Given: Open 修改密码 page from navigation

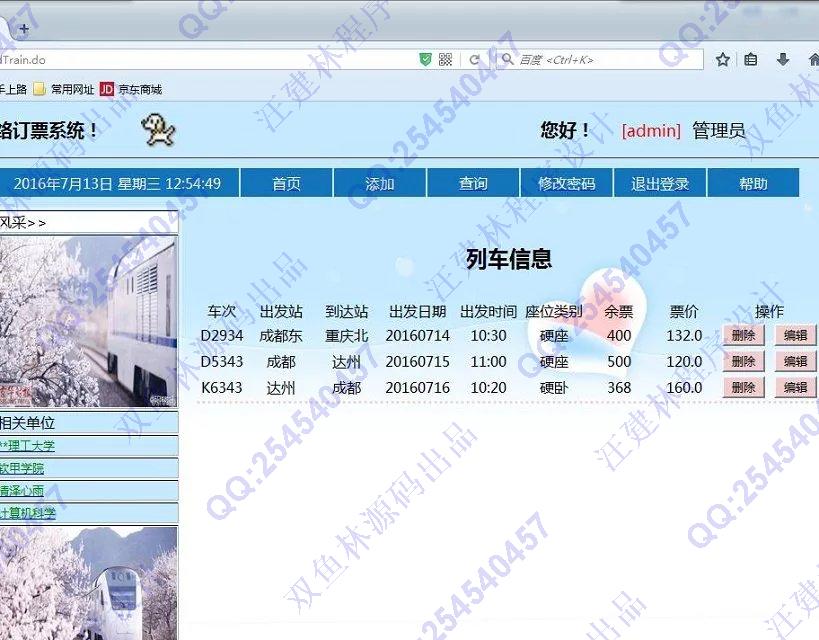Looking at the screenshot, I should [566, 183].
